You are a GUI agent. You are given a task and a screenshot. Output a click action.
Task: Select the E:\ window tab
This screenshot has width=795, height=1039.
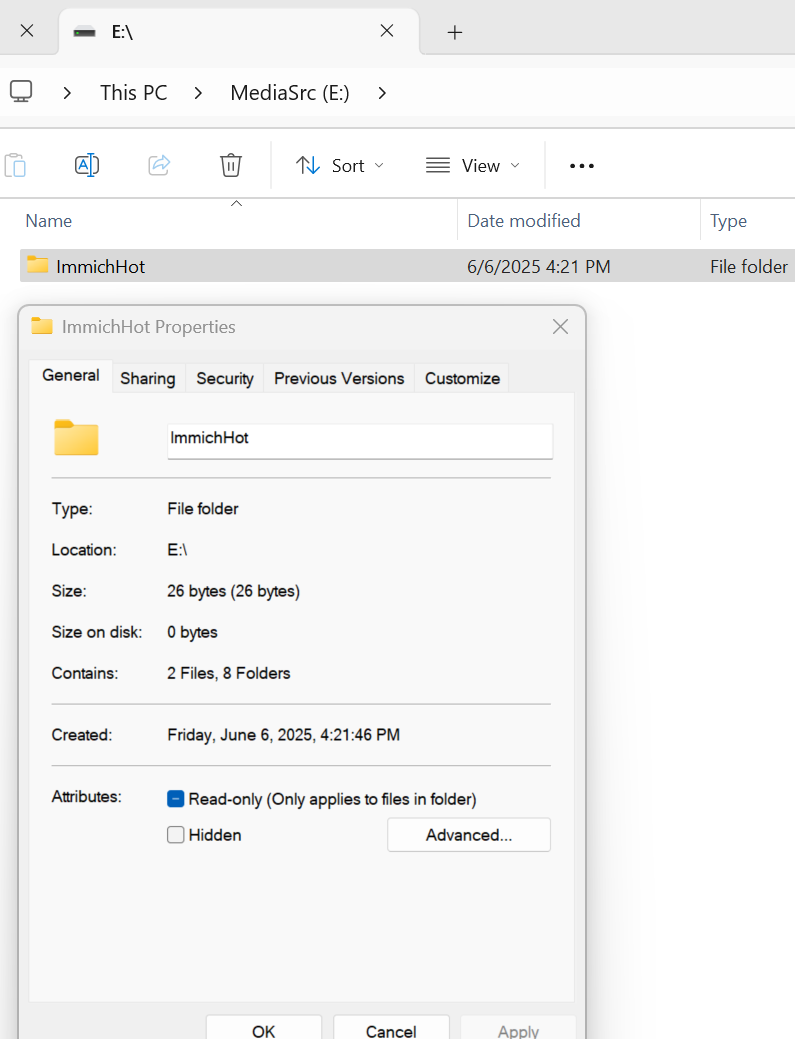point(238,32)
